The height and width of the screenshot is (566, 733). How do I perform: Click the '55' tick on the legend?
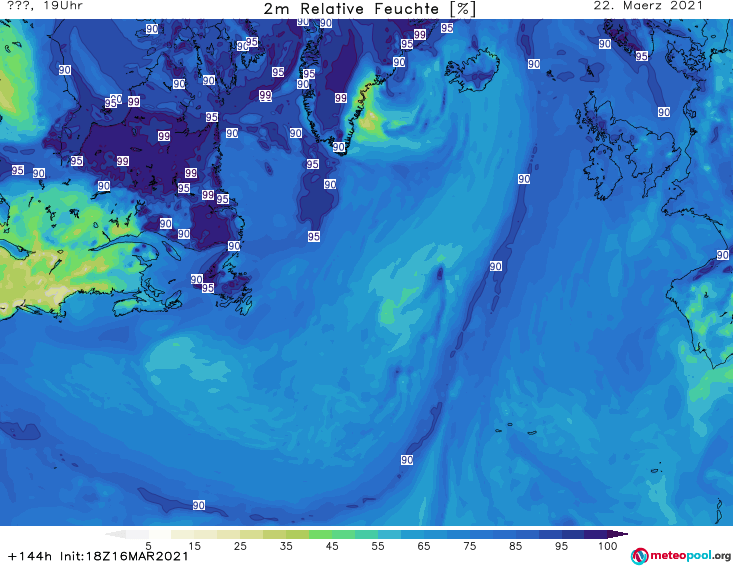click(377, 546)
